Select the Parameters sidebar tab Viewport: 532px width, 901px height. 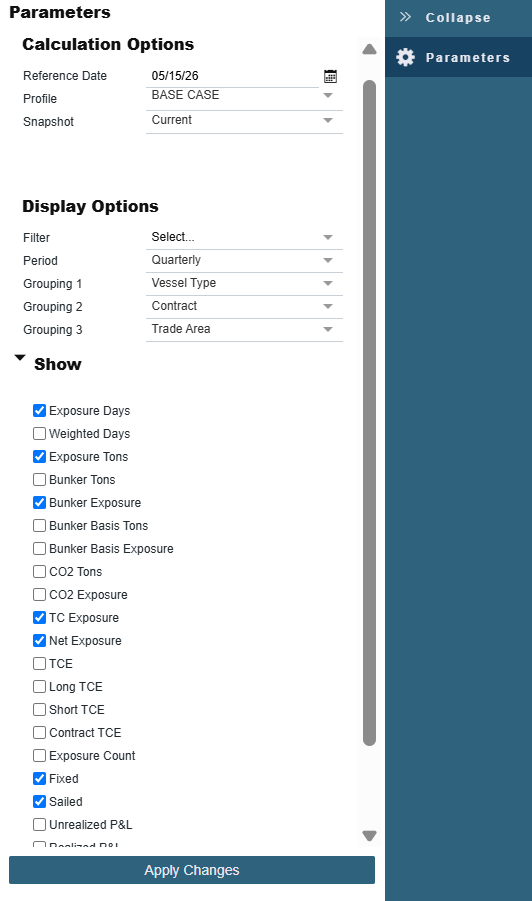pos(458,57)
